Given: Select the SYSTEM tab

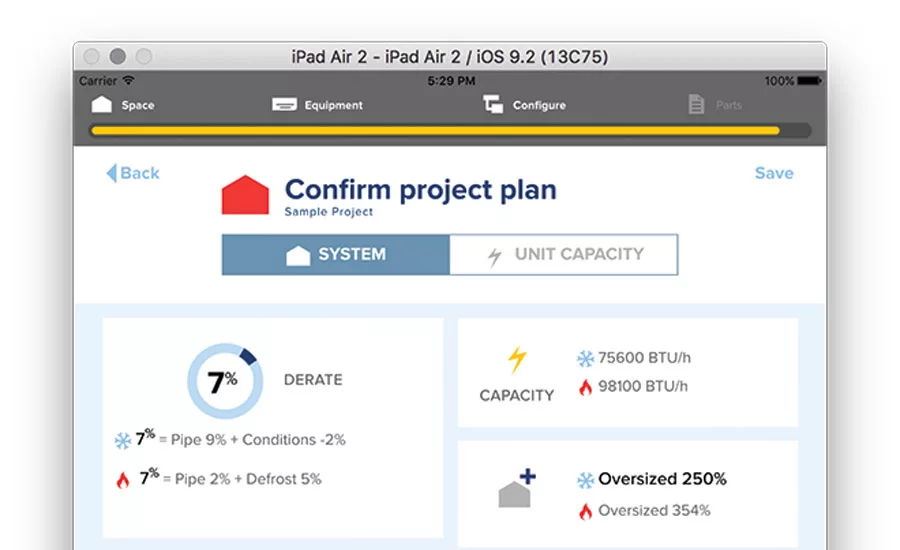Looking at the screenshot, I should pos(336,254).
